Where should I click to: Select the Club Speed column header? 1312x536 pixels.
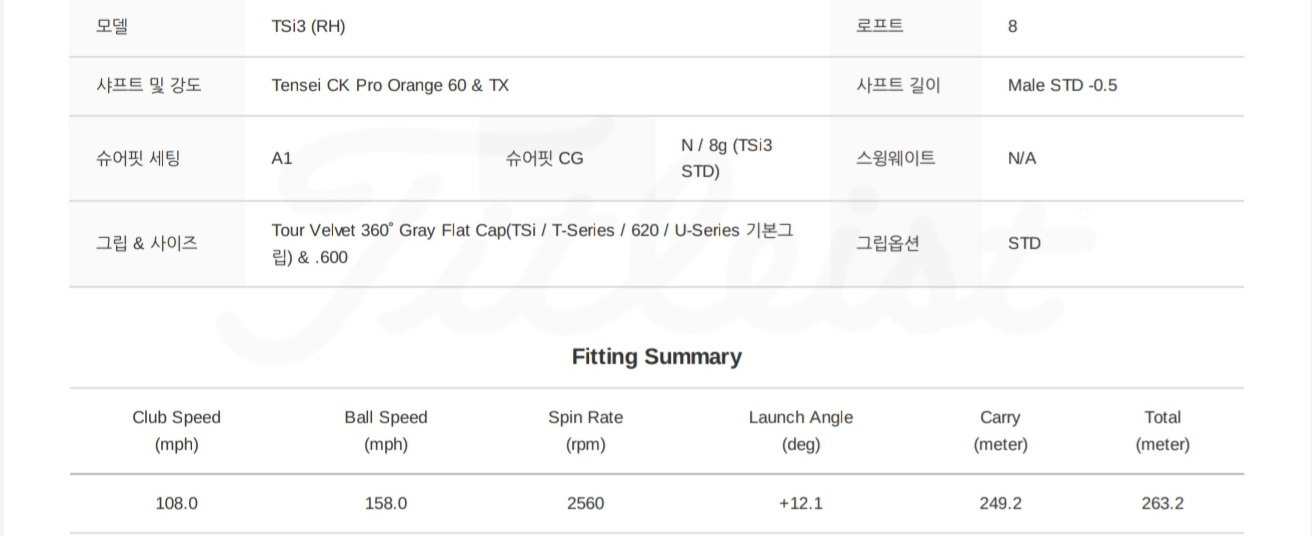tap(176, 431)
